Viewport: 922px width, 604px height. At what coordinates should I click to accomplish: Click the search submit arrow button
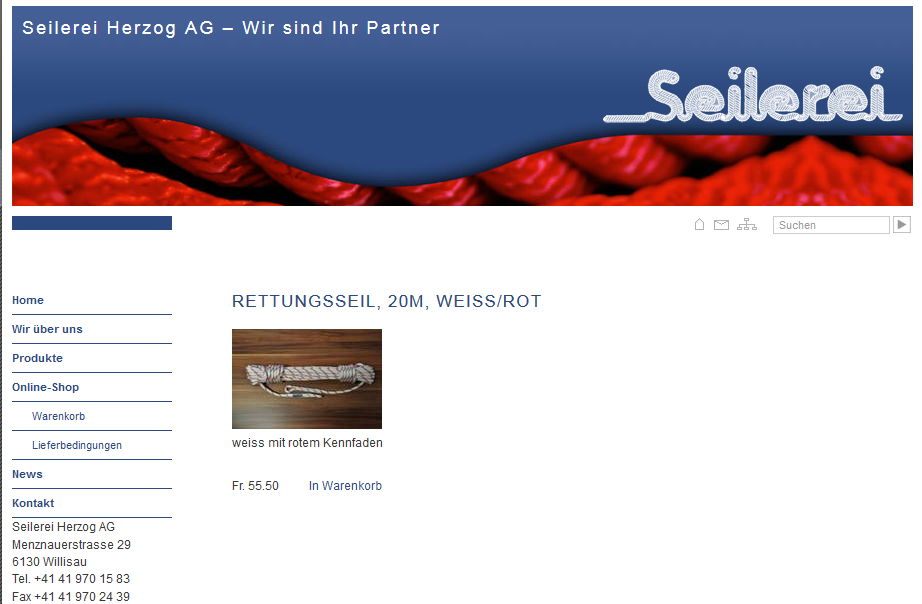click(901, 225)
